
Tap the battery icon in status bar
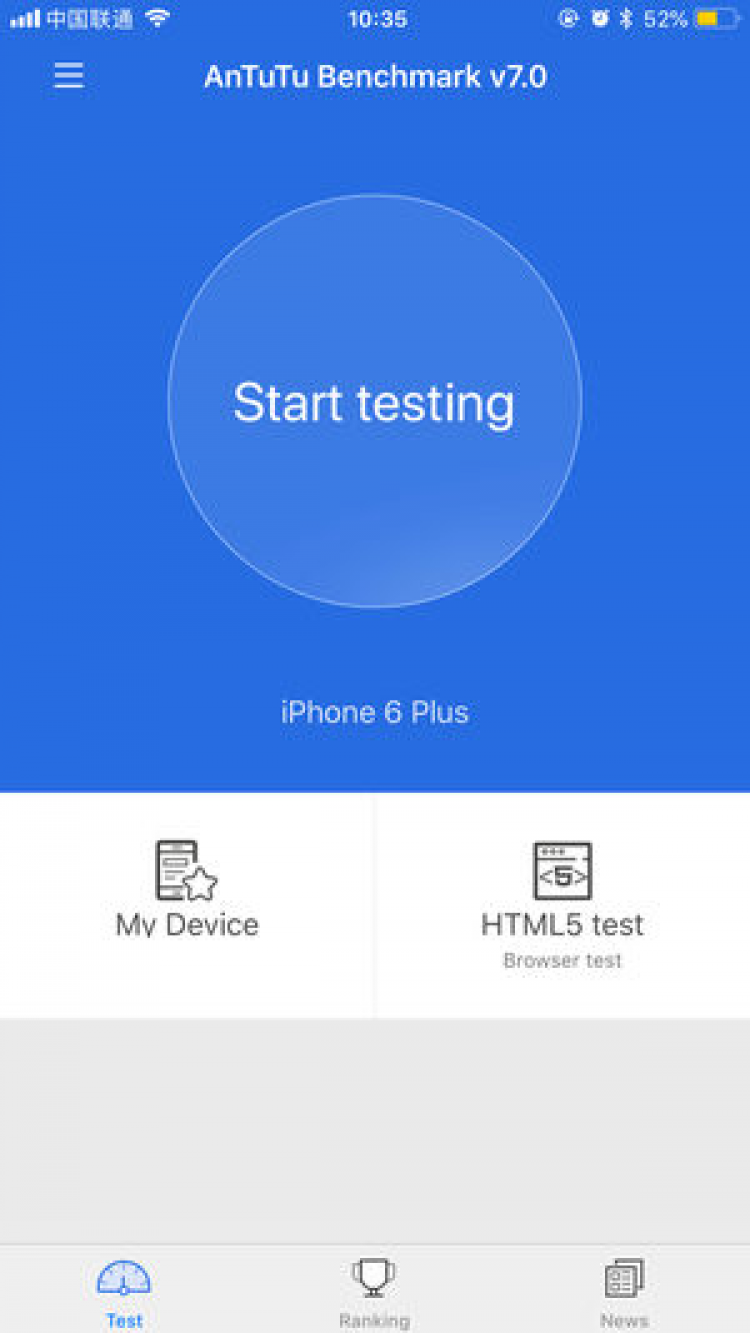716,18
